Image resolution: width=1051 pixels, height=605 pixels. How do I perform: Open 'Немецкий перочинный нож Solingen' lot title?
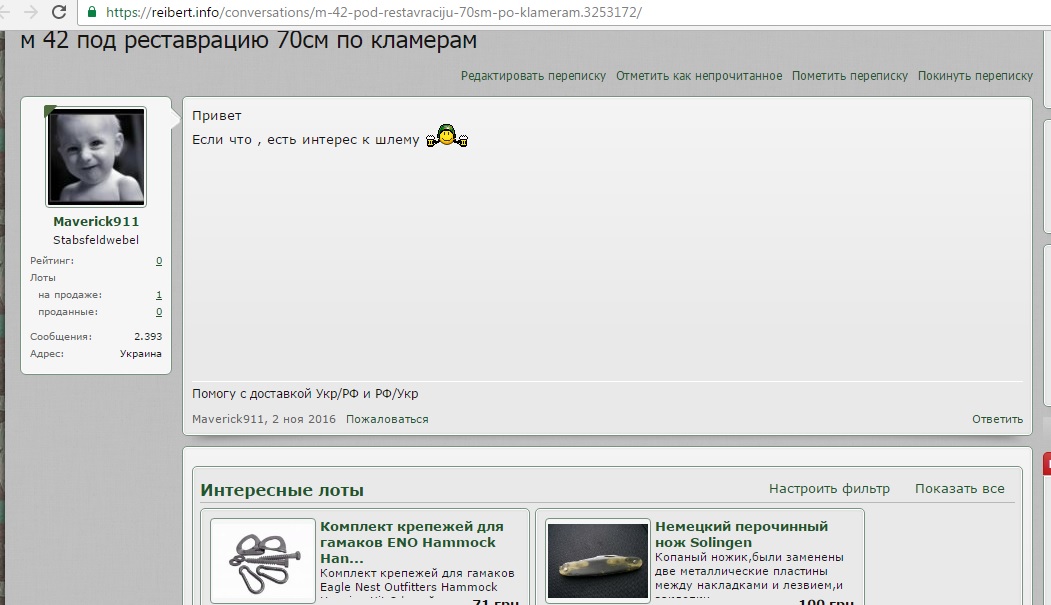(741, 534)
